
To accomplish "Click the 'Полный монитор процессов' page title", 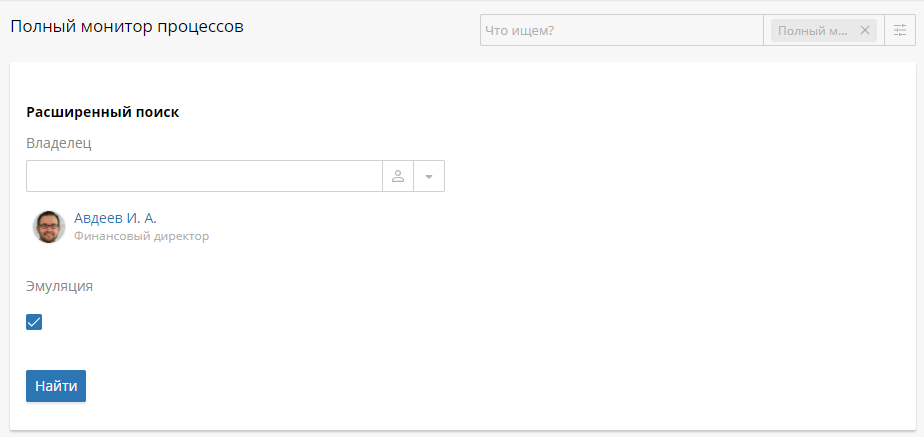I will [127, 27].
